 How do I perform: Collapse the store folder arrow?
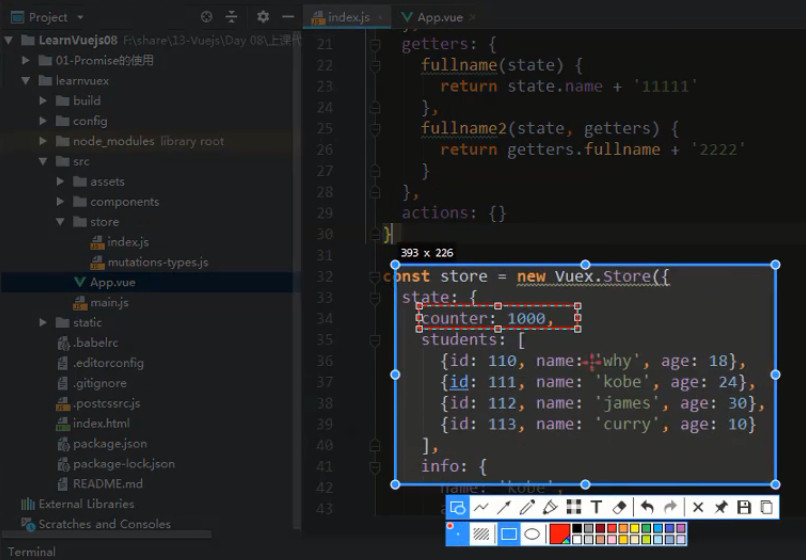coord(60,222)
